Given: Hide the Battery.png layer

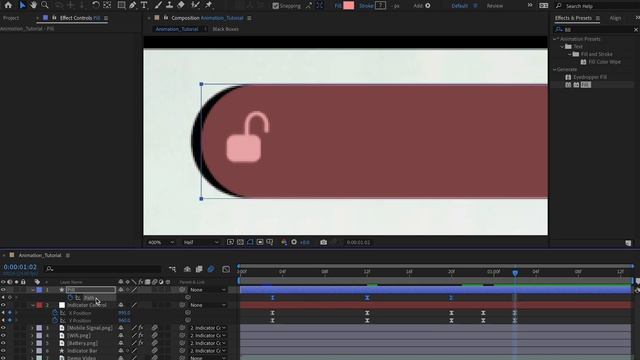Looking at the screenshot, I should [3, 343].
